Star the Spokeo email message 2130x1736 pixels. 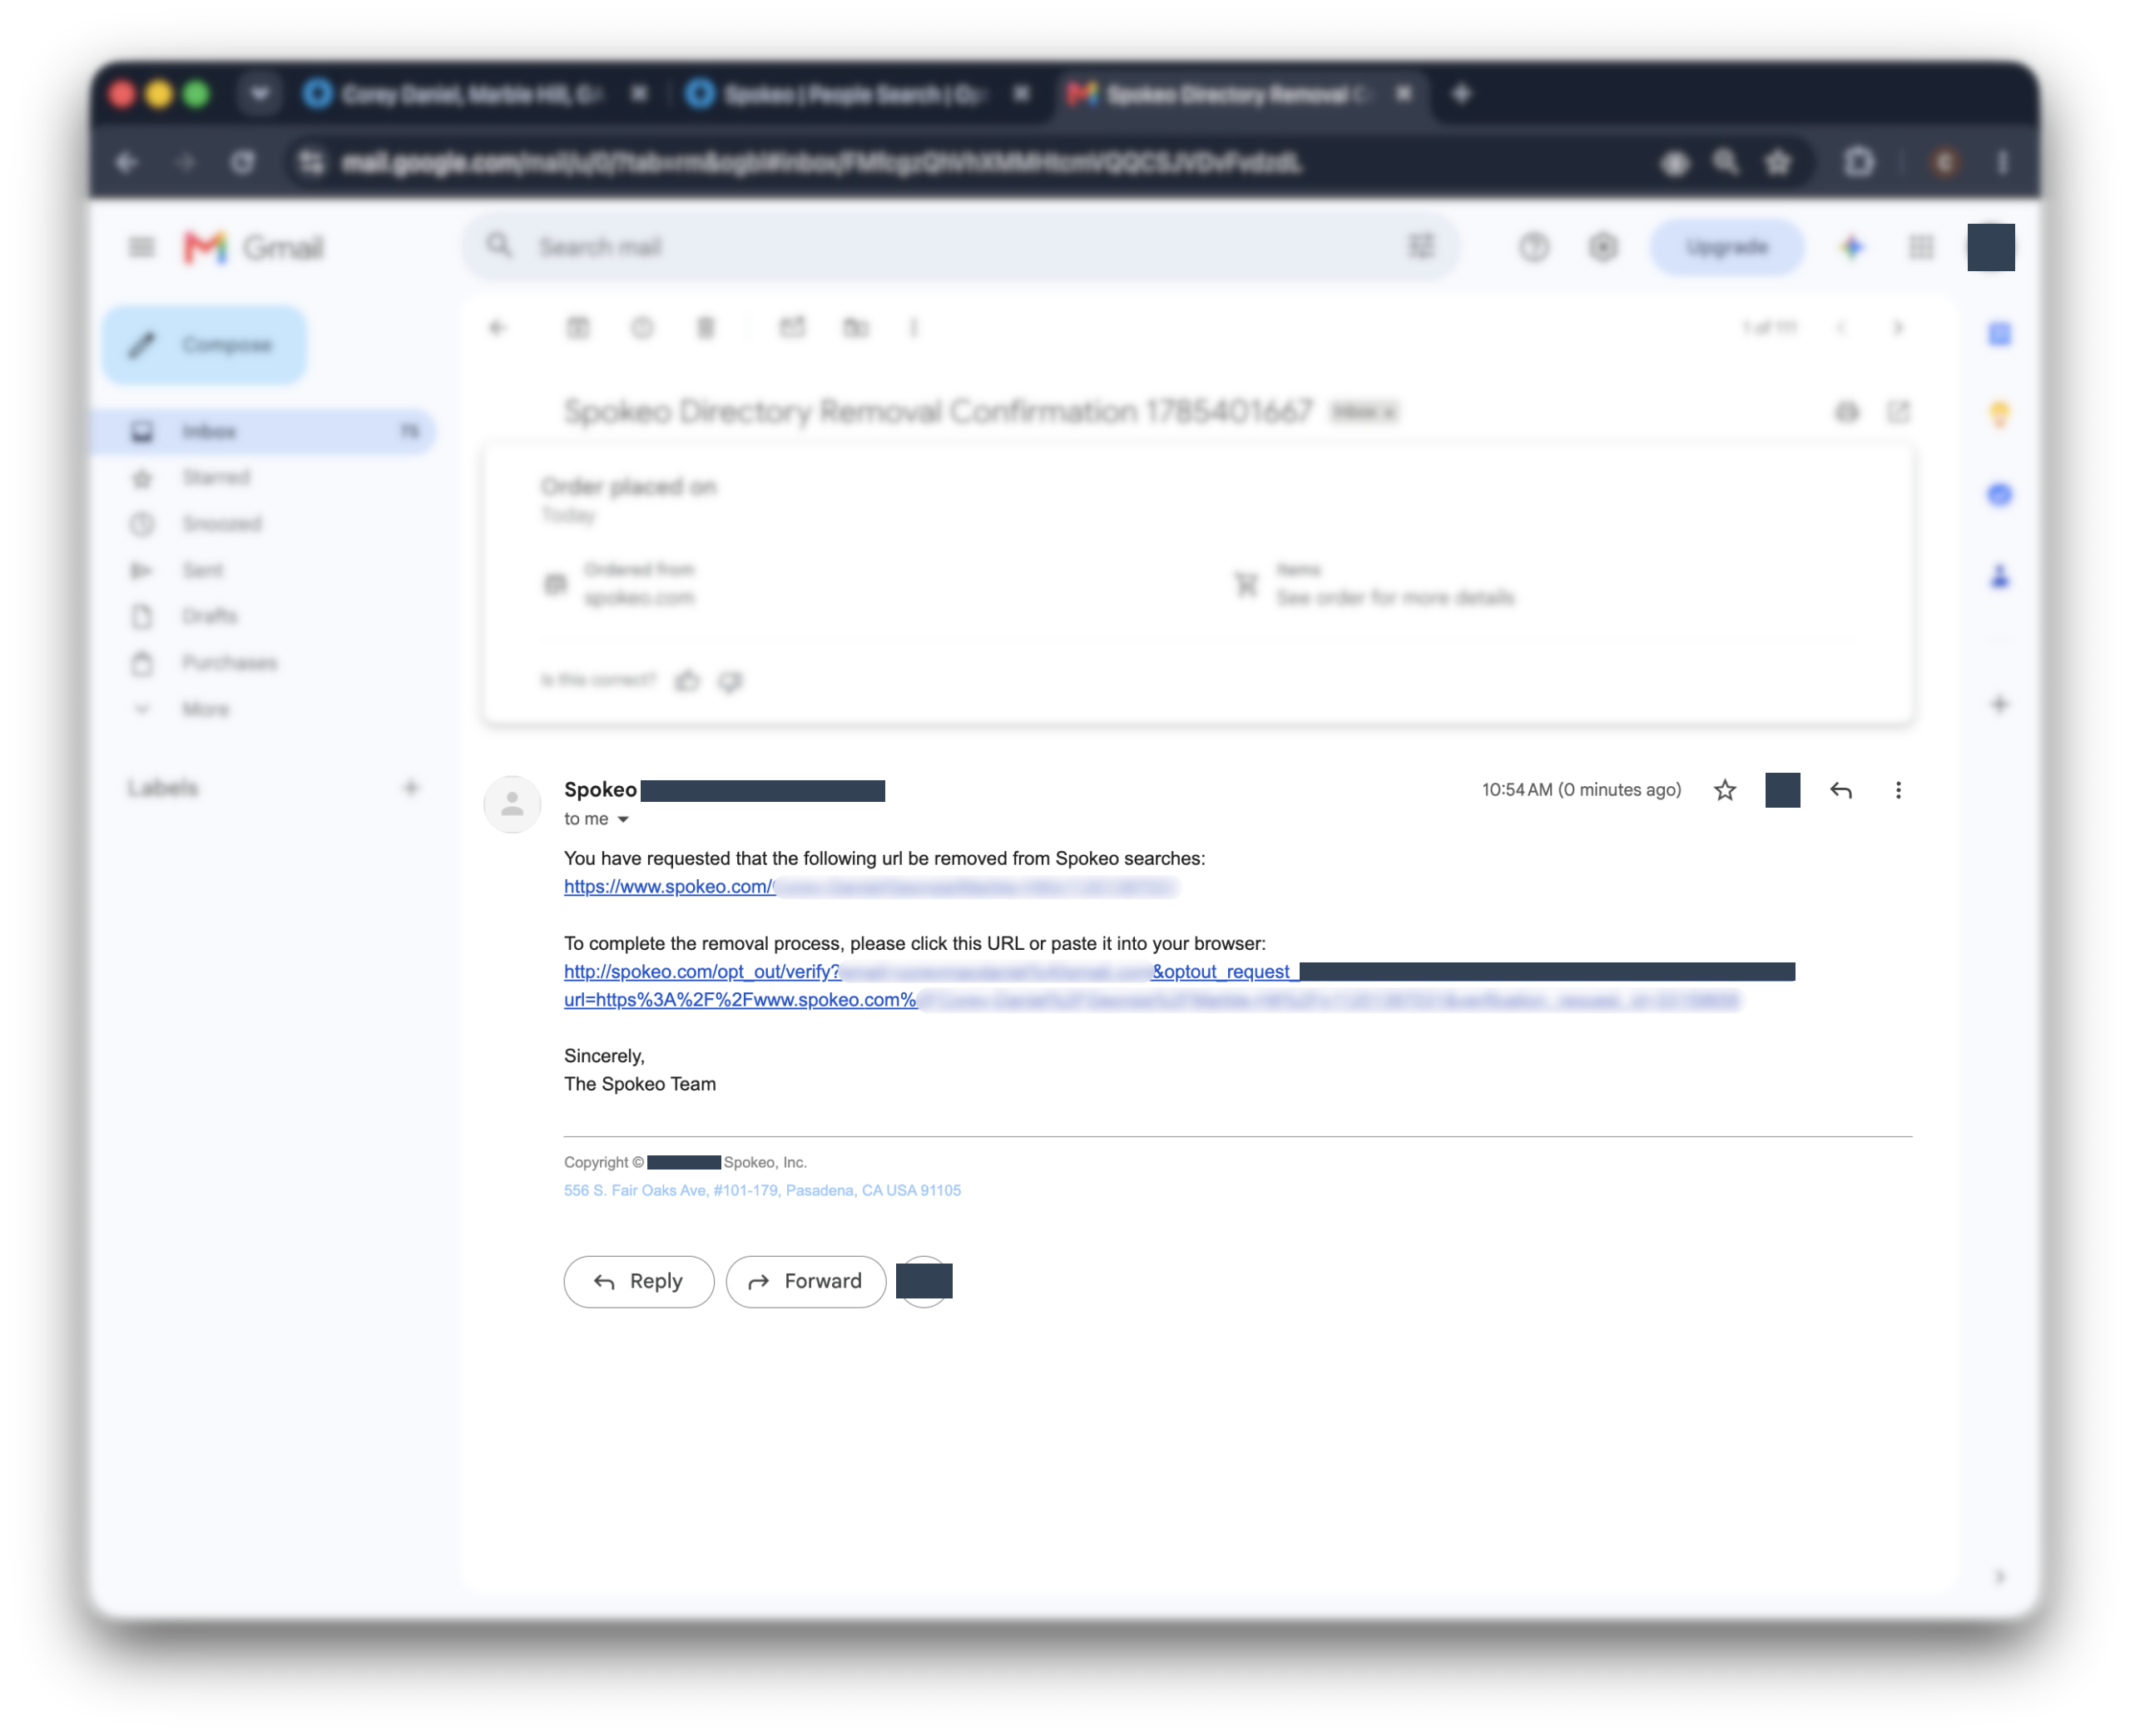pyautogui.click(x=1724, y=790)
